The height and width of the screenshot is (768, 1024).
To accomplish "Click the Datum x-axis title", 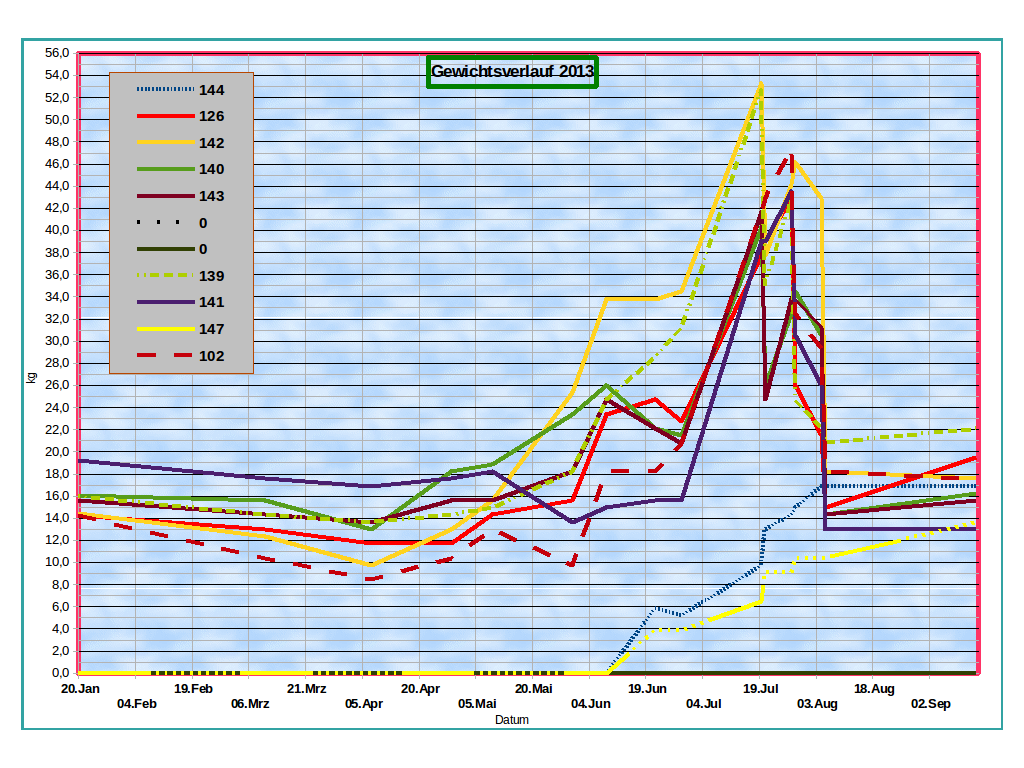I will pos(511,720).
